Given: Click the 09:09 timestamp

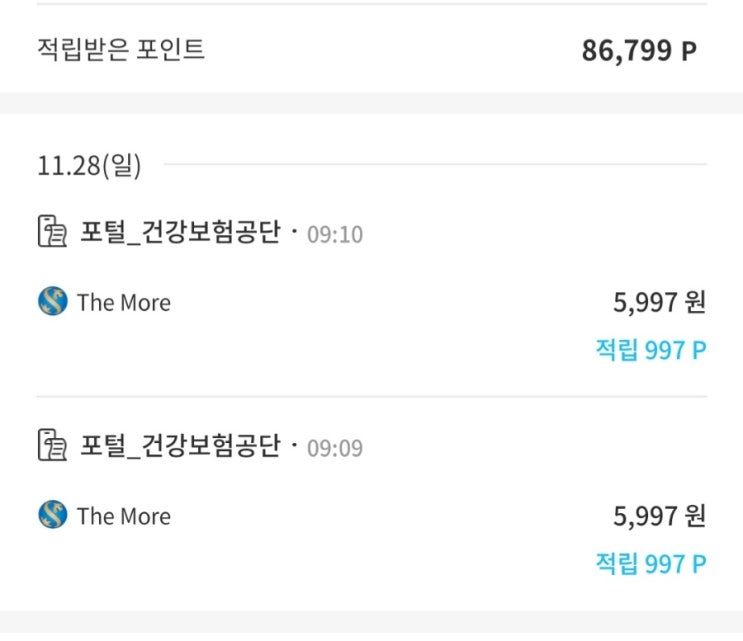Looking at the screenshot, I should coord(335,448).
